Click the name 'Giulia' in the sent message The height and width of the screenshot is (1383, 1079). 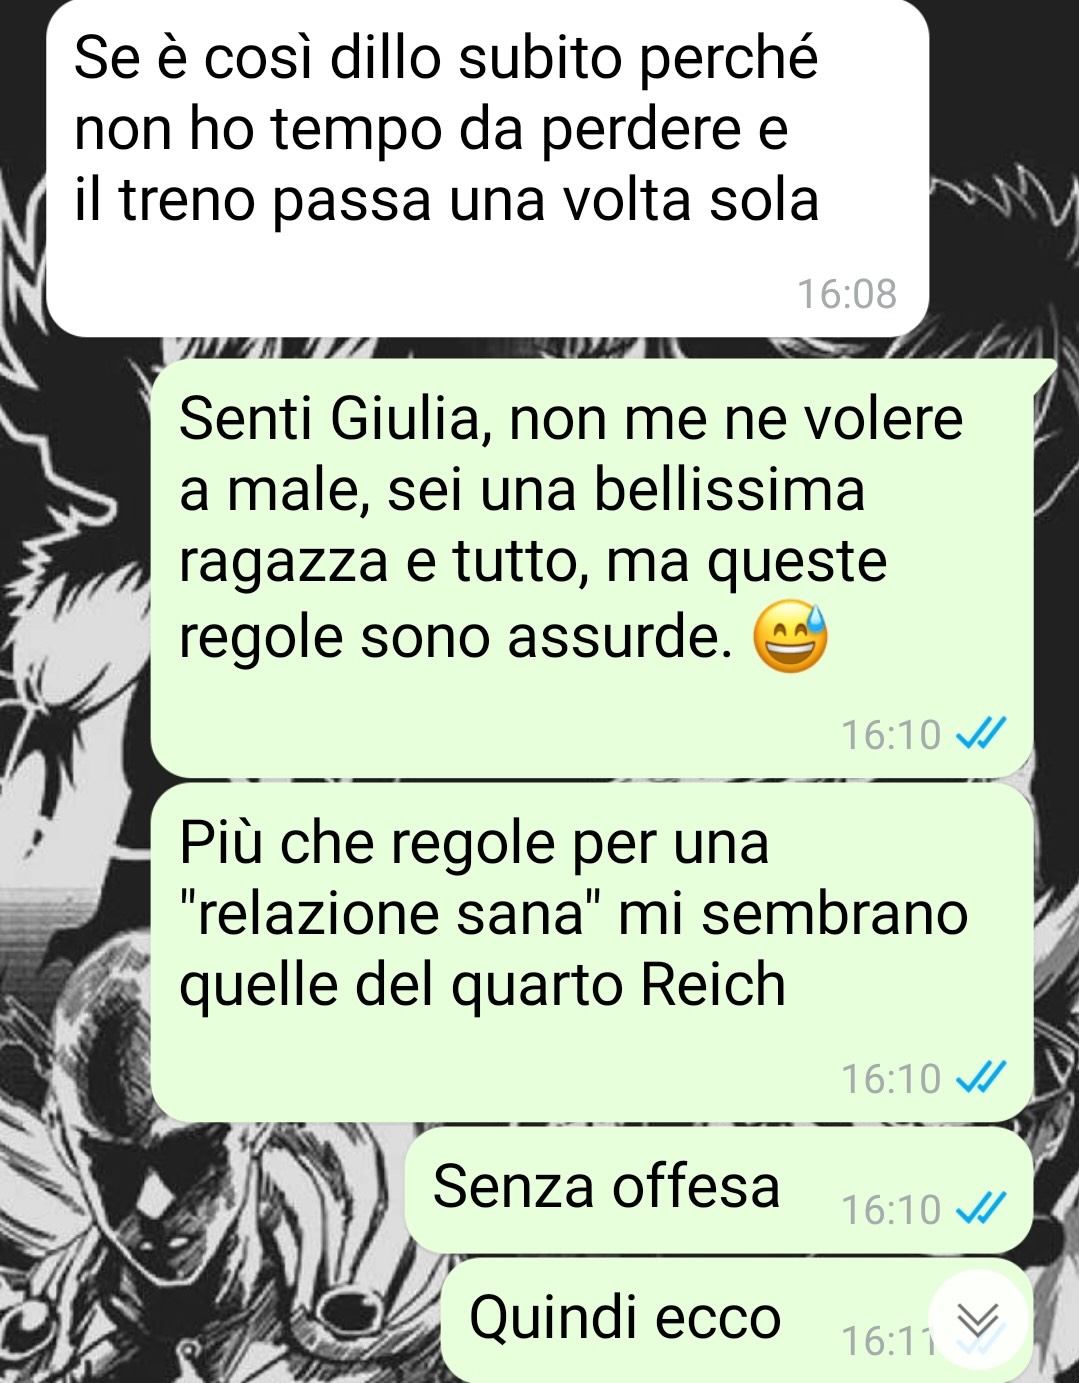point(410,419)
